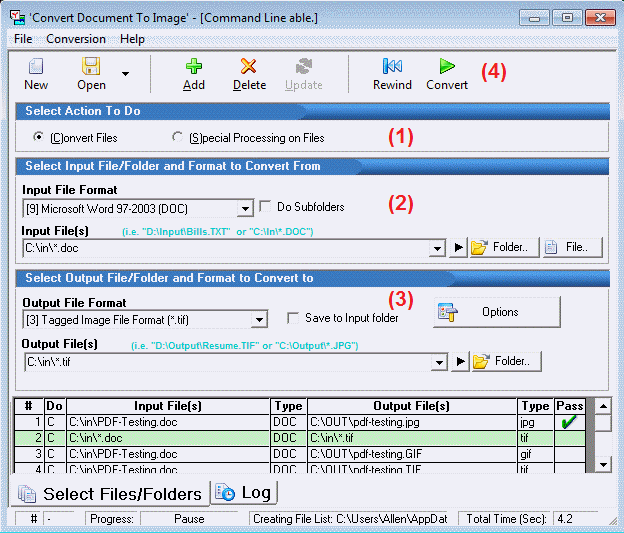Click the Pass column header
This screenshot has height=533, width=624.
(570, 406)
